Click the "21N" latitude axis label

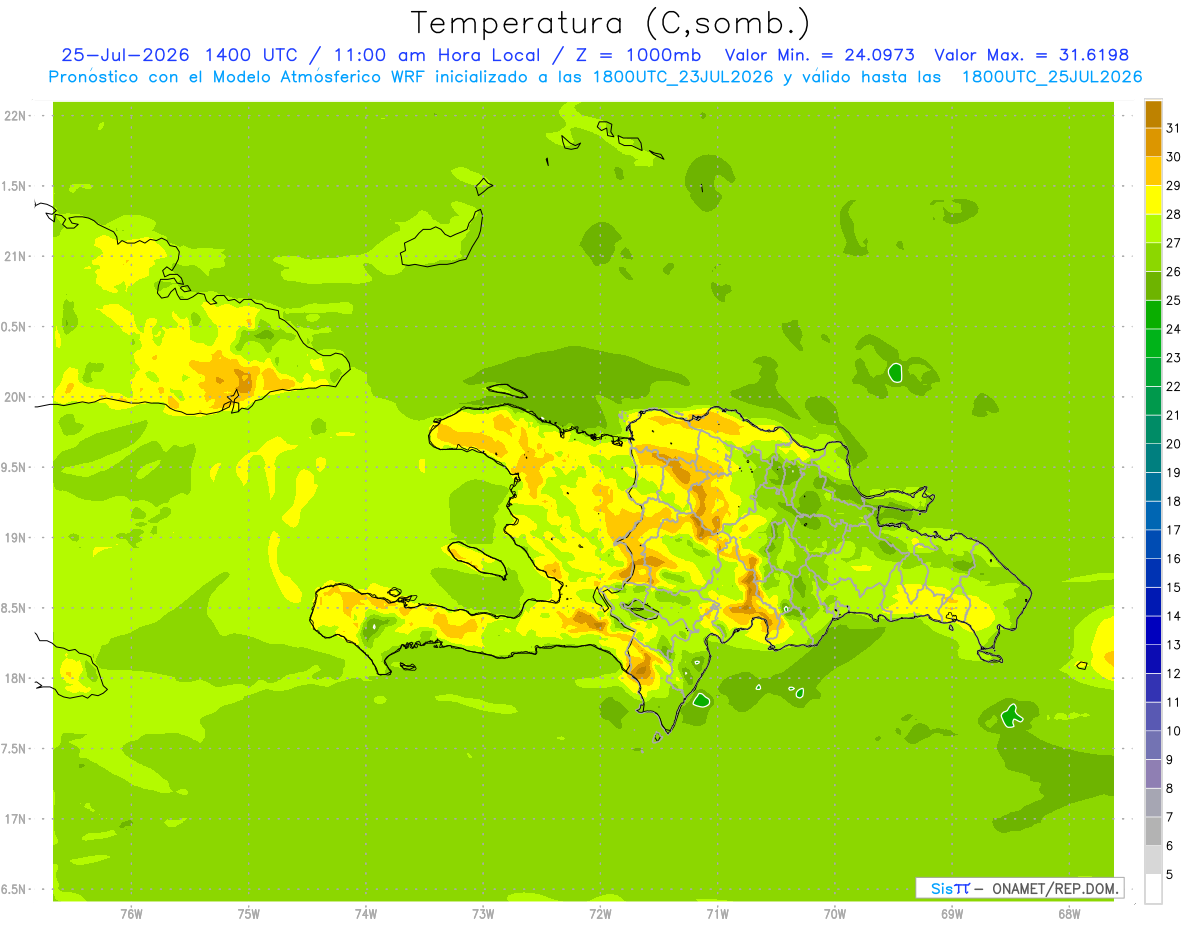click(17, 257)
